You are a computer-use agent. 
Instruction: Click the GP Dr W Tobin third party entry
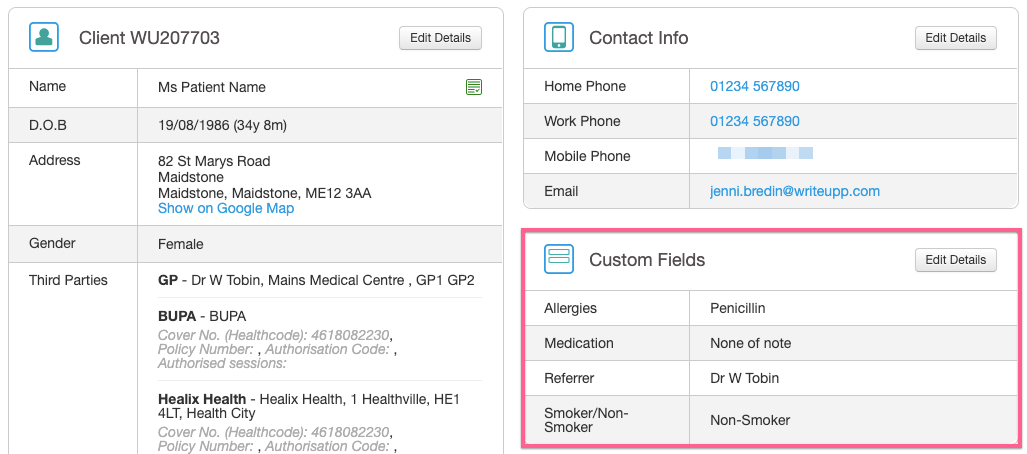click(x=316, y=280)
